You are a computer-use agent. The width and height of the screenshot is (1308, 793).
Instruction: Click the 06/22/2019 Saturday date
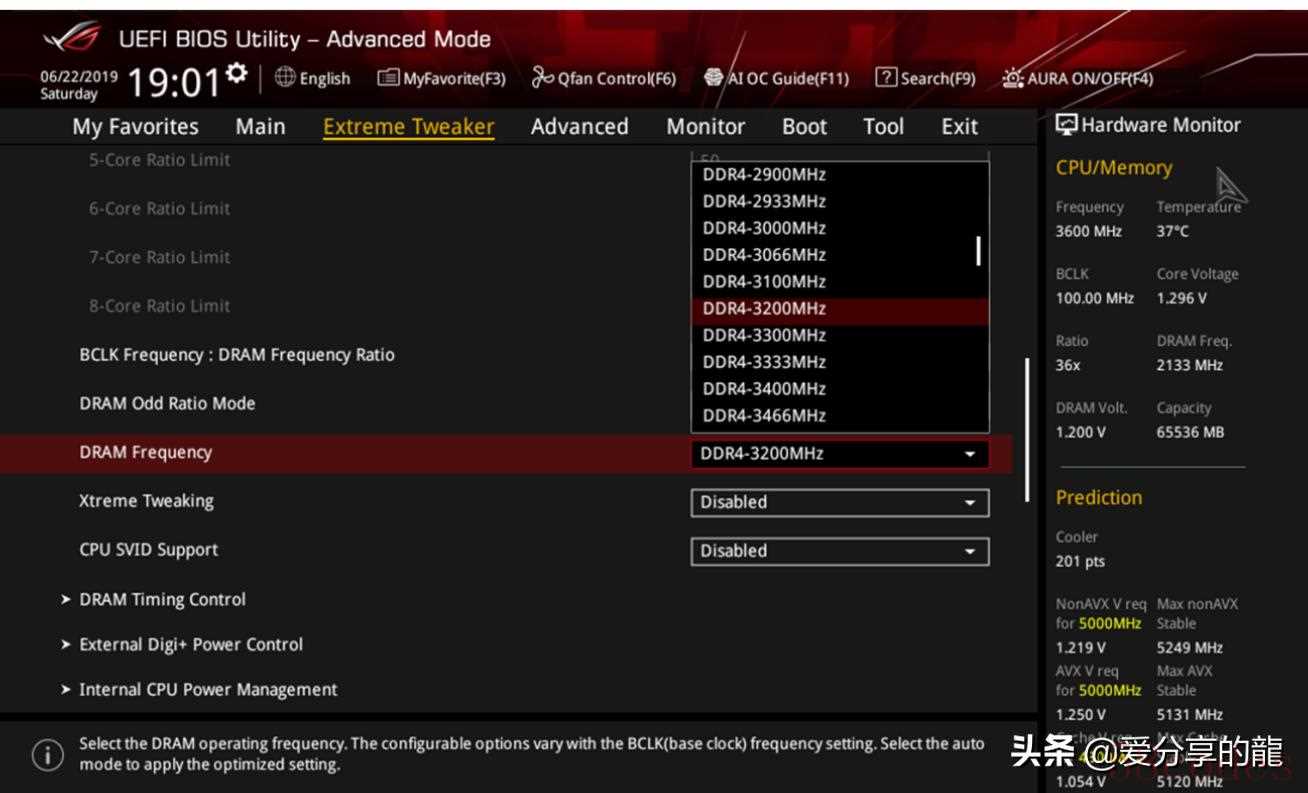78,84
